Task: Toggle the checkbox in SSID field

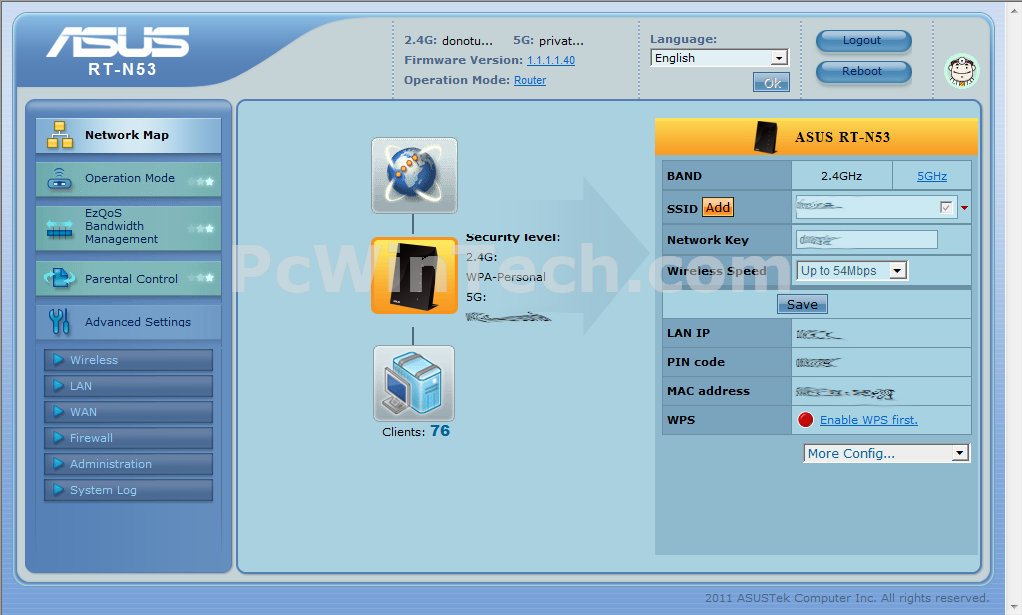Action: click(946, 207)
